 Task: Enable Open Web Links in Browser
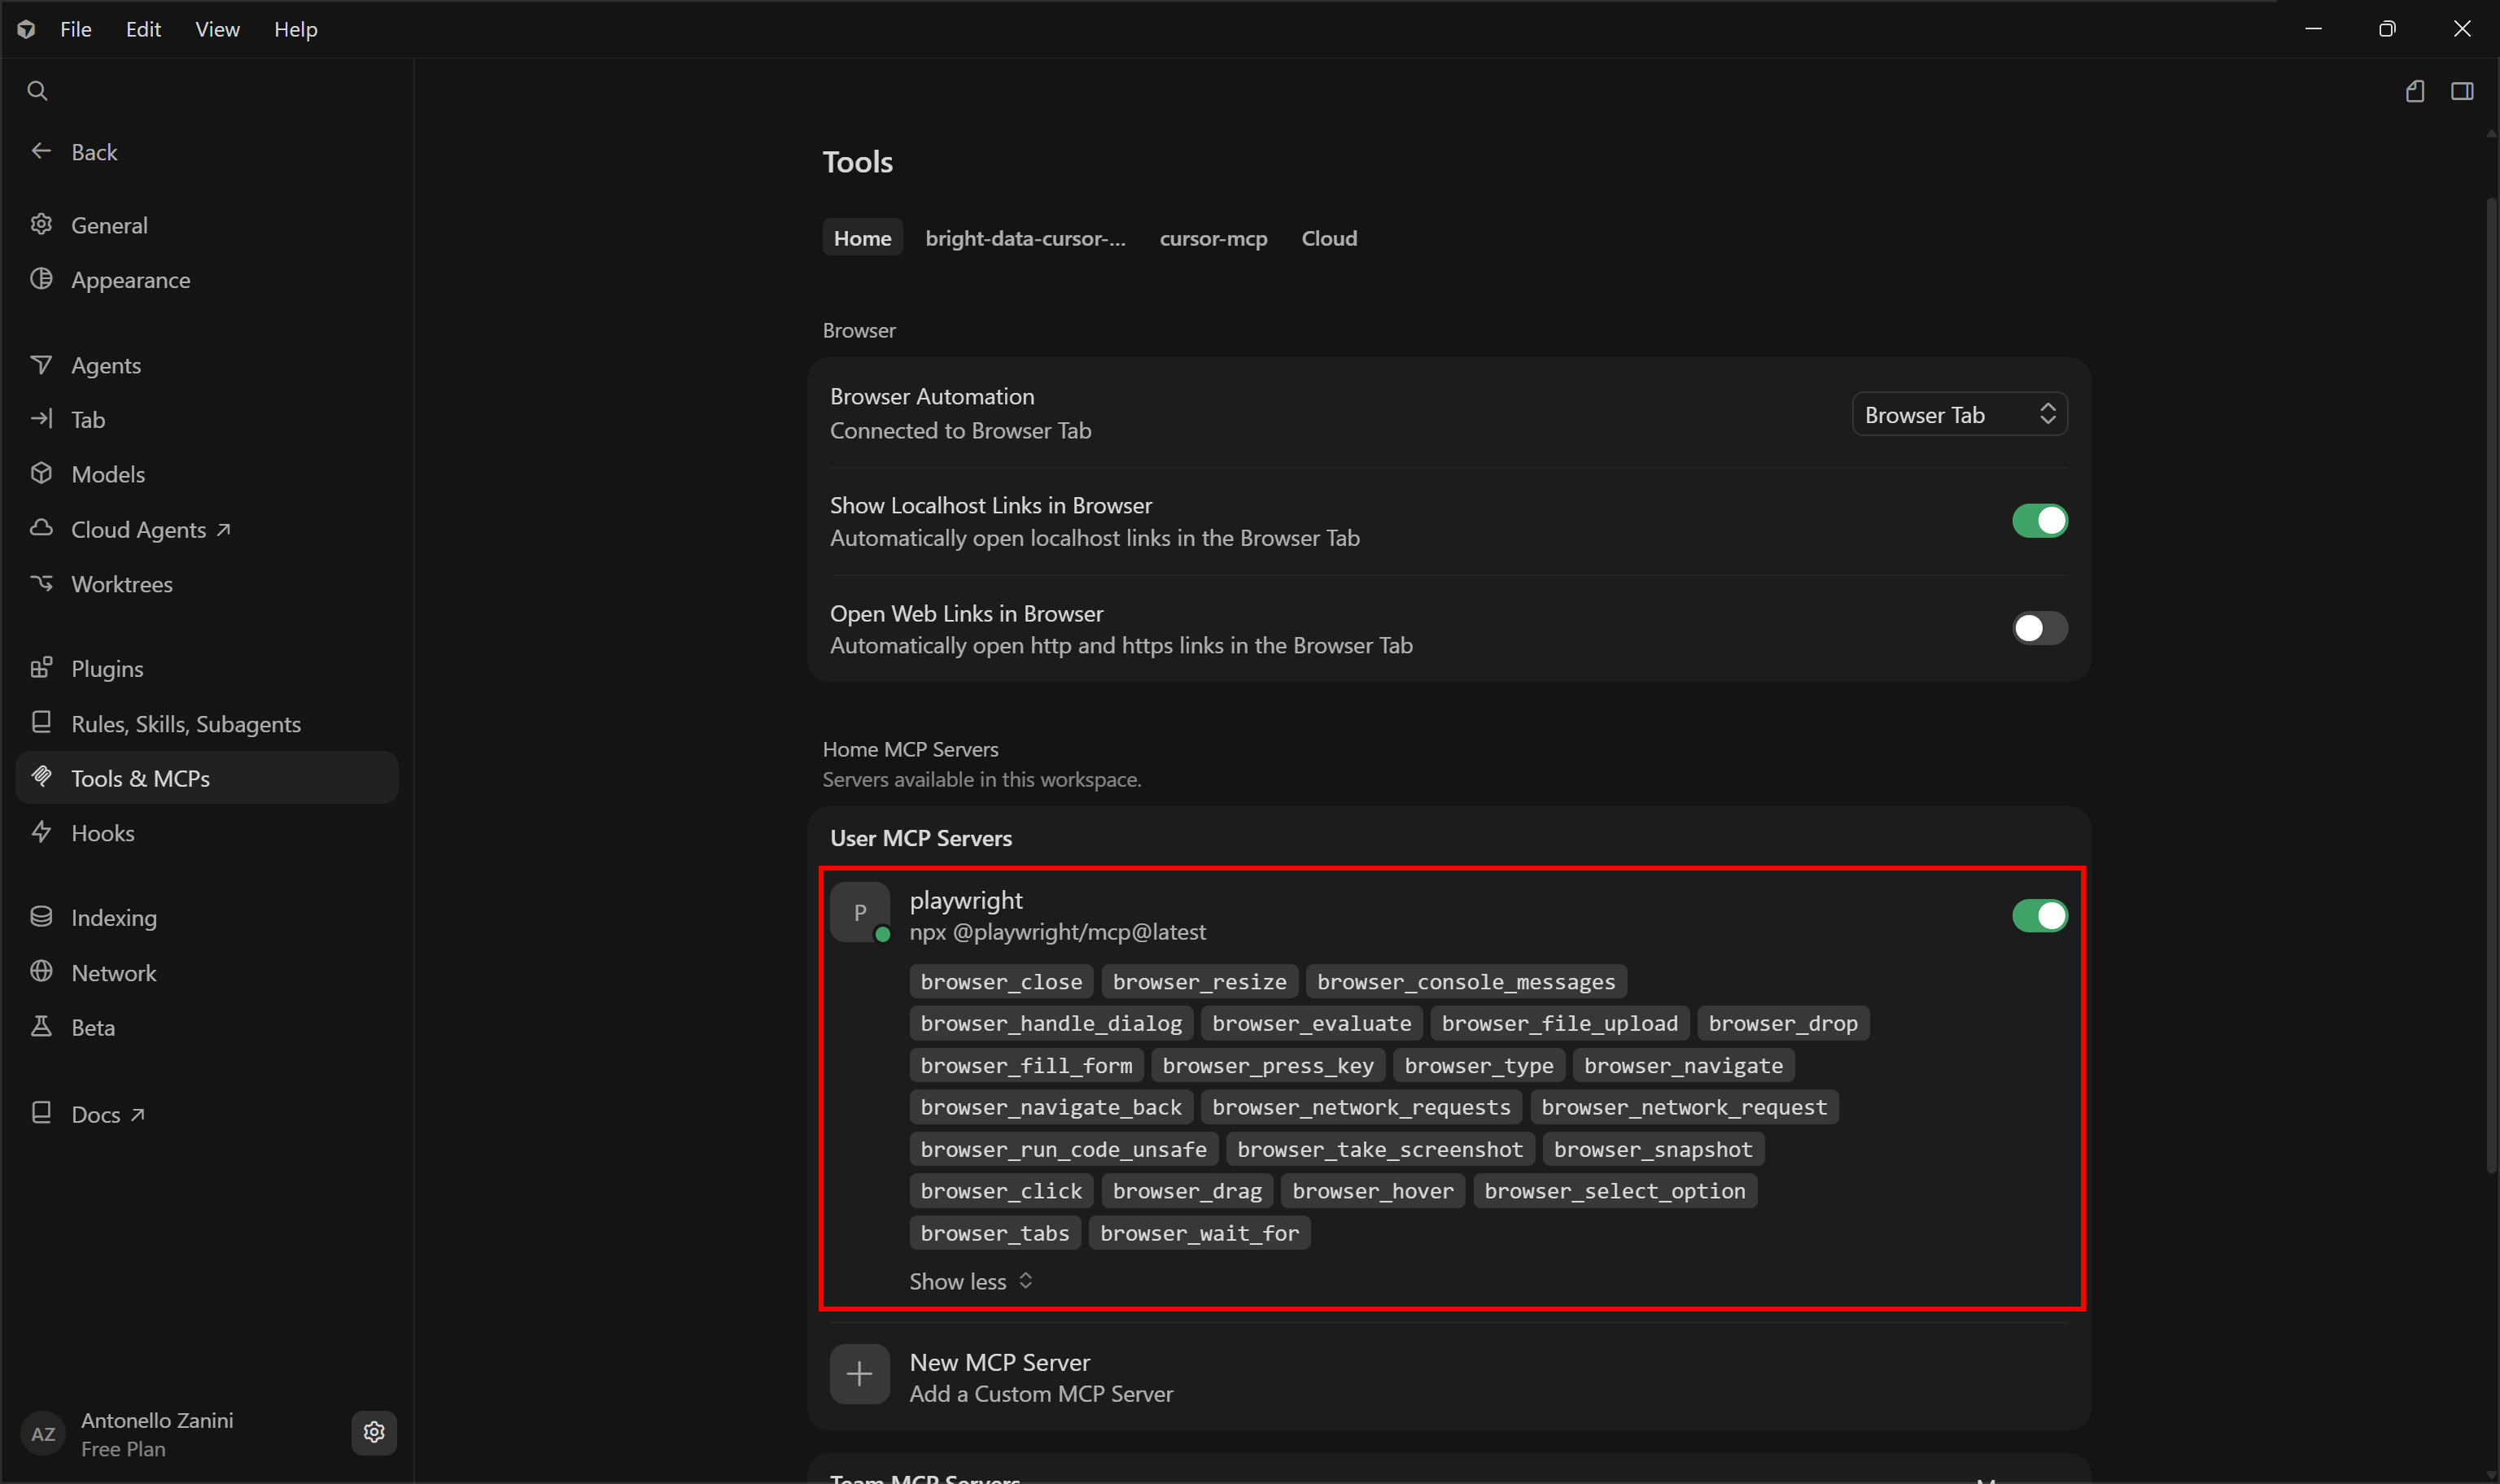(2039, 628)
